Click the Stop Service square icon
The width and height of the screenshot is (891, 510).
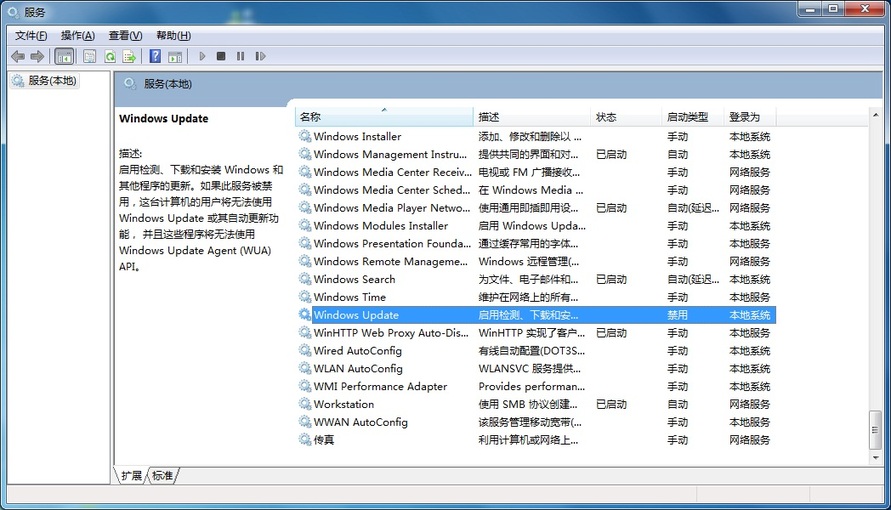coord(221,56)
